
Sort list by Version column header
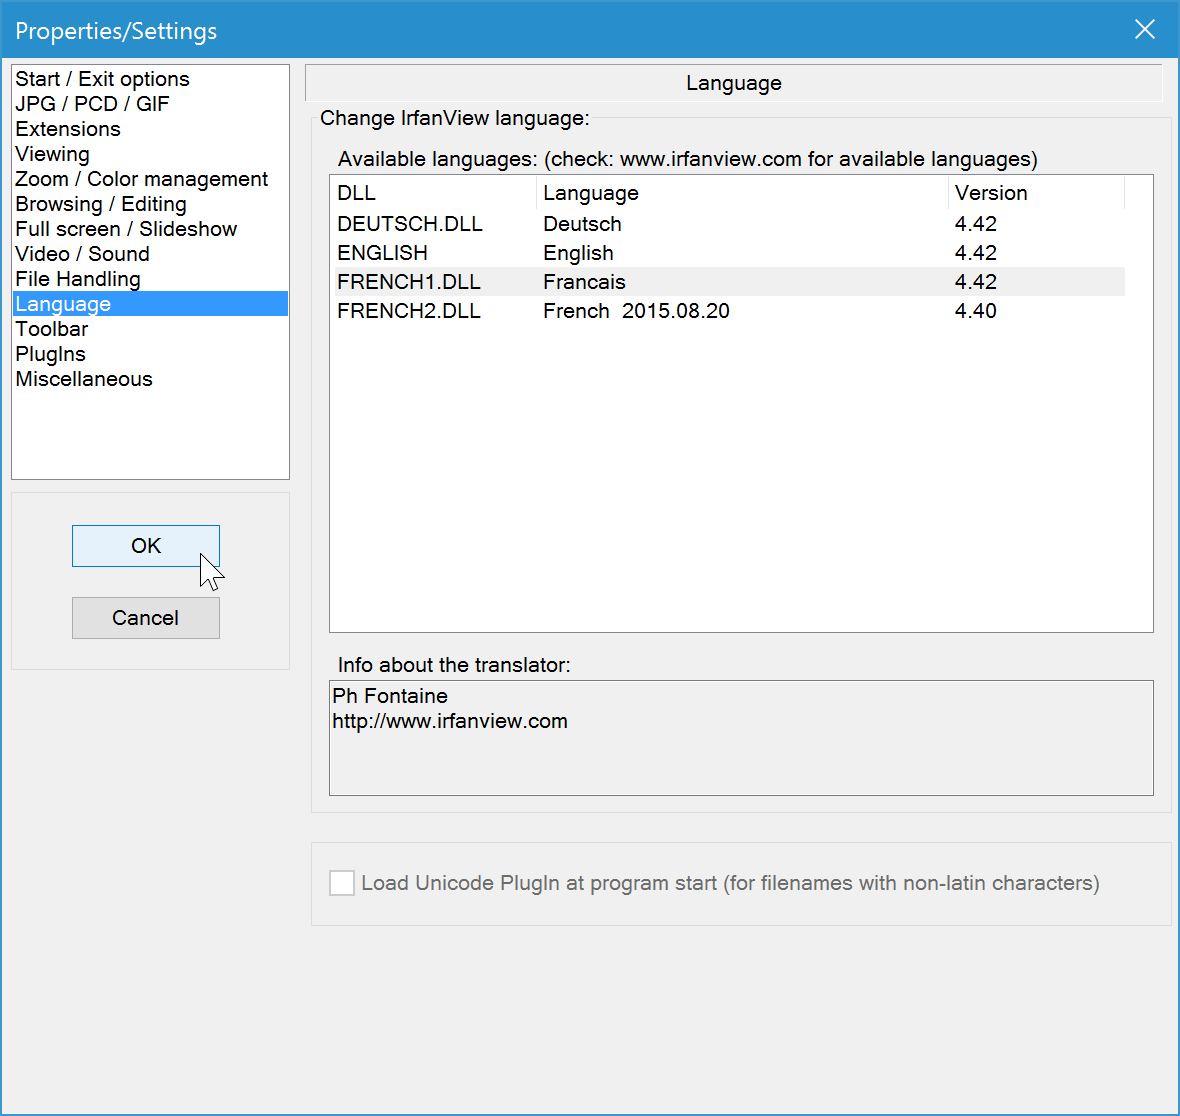click(1036, 193)
